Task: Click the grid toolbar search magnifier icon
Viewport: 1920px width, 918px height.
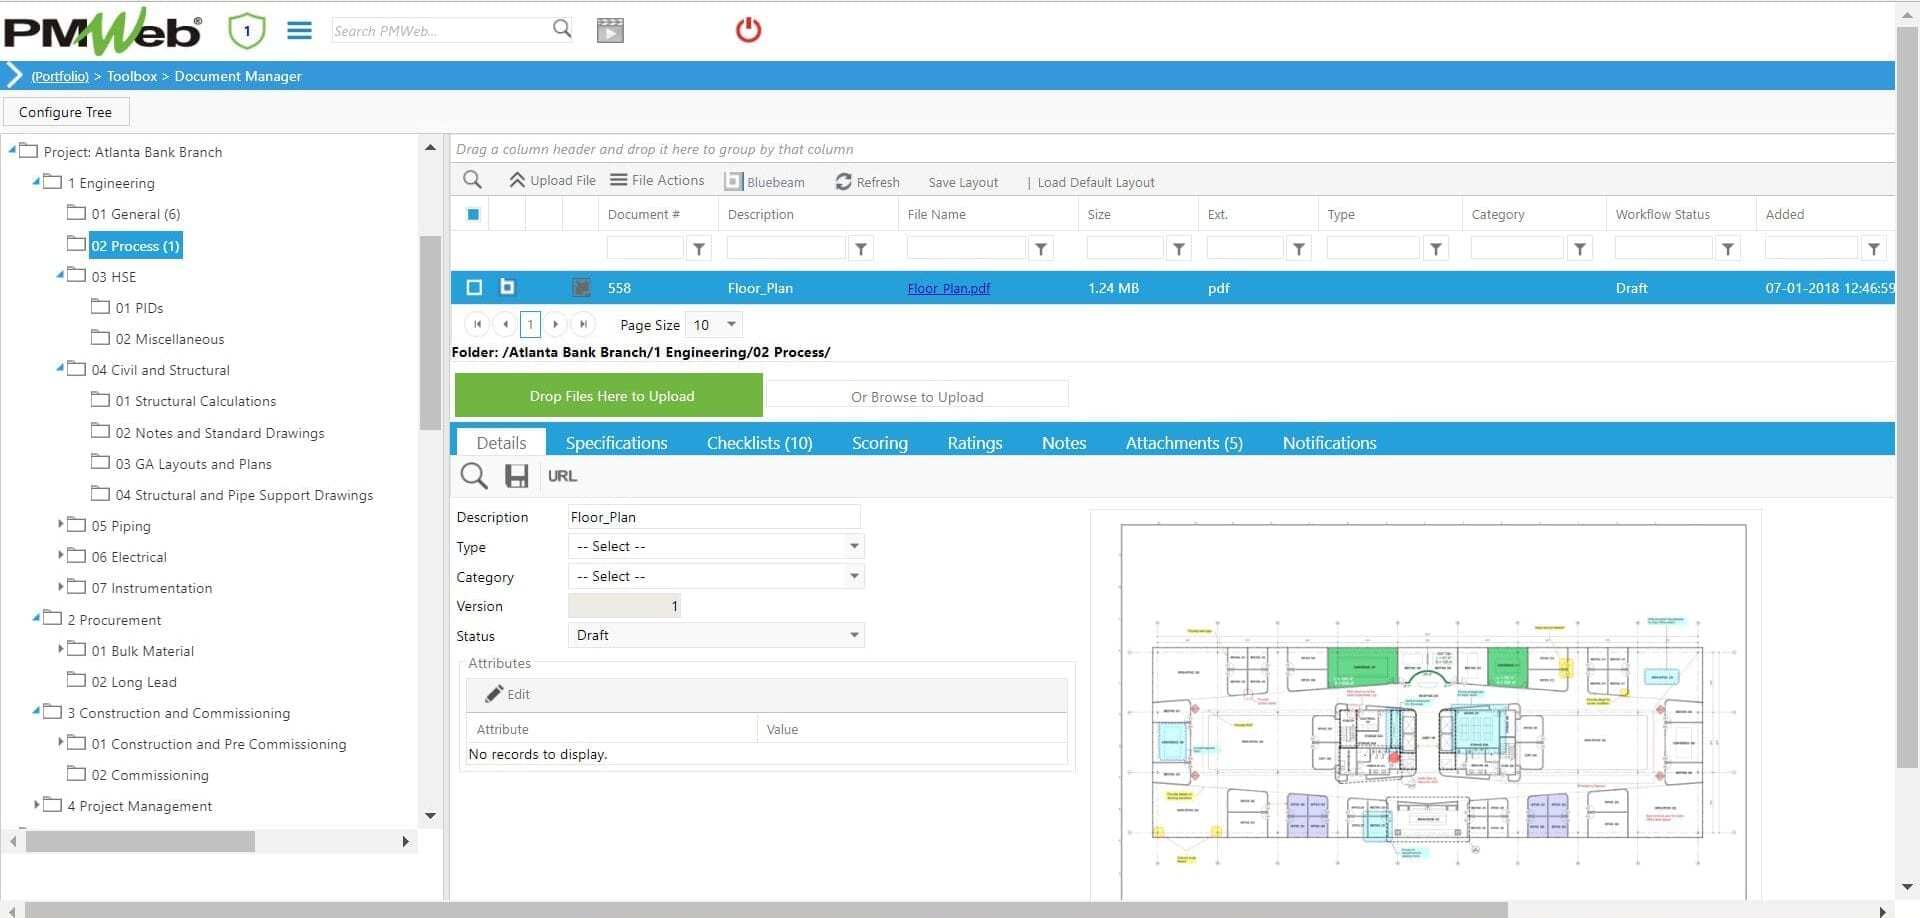Action: pos(473,180)
